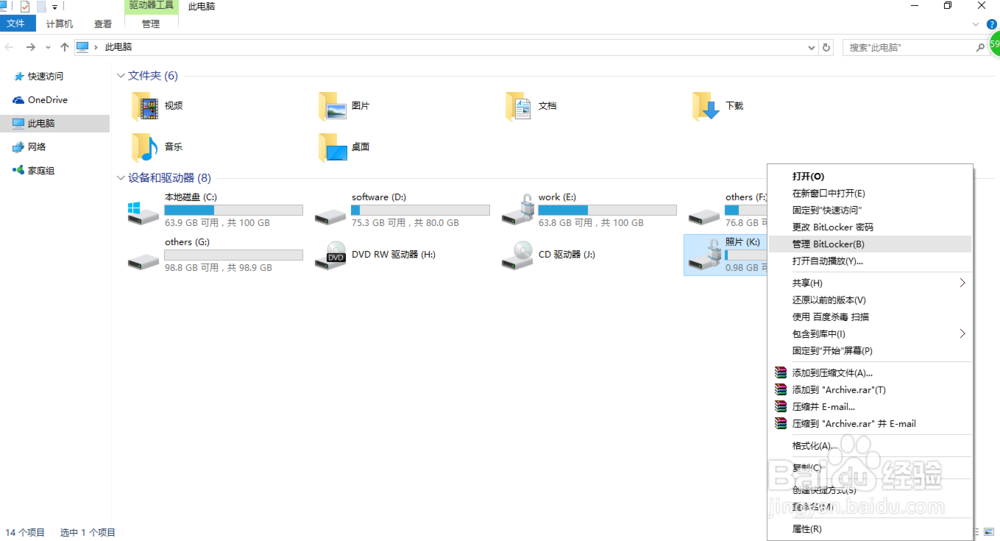This screenshot has height=541, width=1000.
Task: Click the search magnifier icon
Action: tap(980, 47)
